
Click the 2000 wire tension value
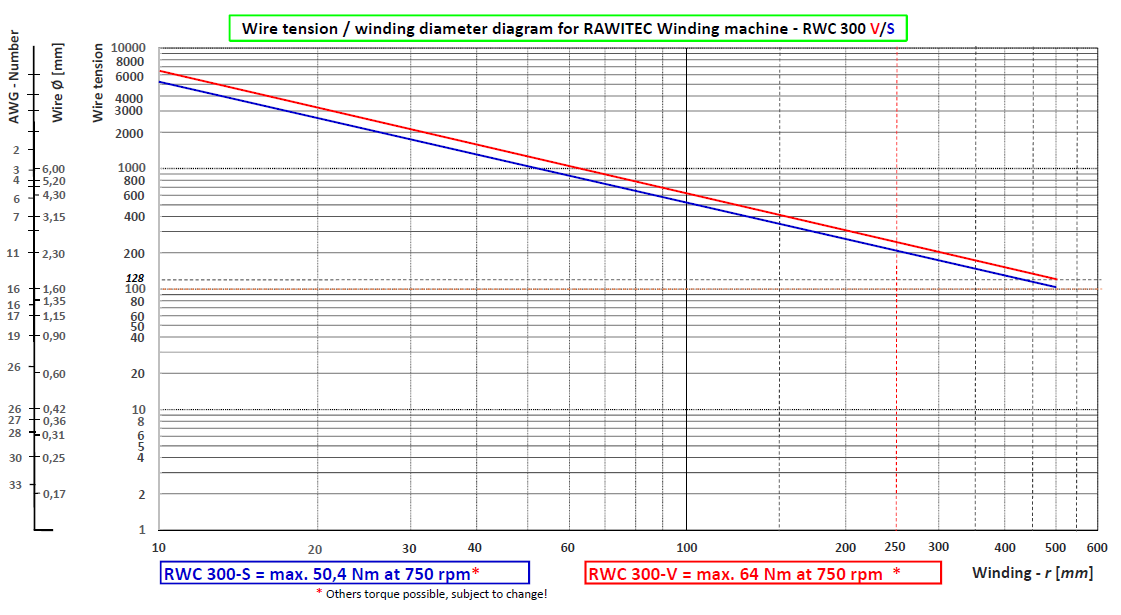coord(129,134)
